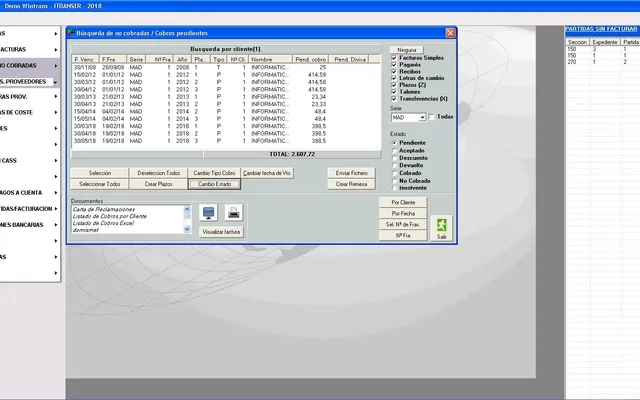The width and height of the screenshot is (640, 400).
Task: Toggle the Letras de cambio checkbox
Action: pos(394,78)
